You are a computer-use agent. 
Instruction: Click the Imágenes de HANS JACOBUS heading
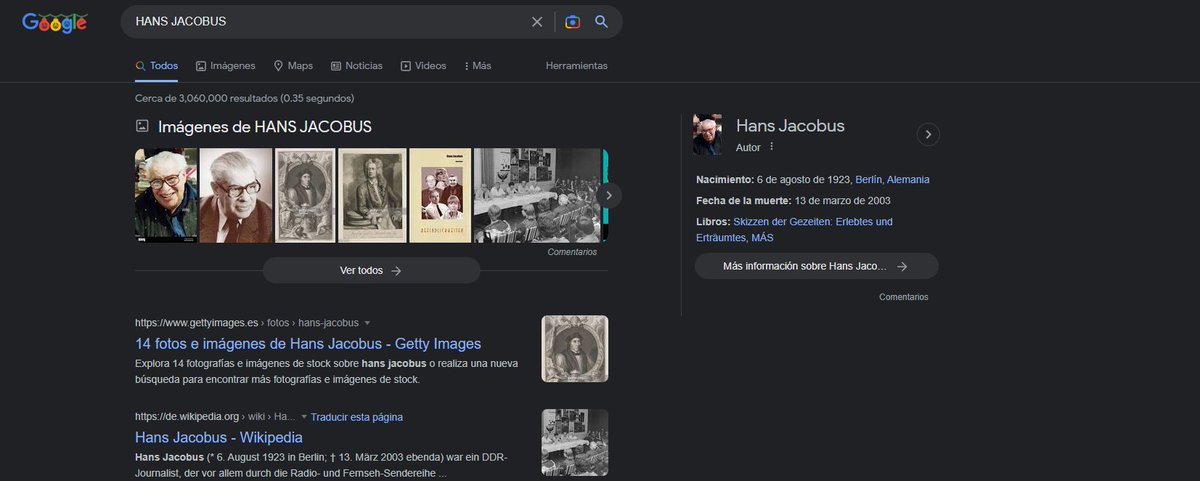(265, 127)
